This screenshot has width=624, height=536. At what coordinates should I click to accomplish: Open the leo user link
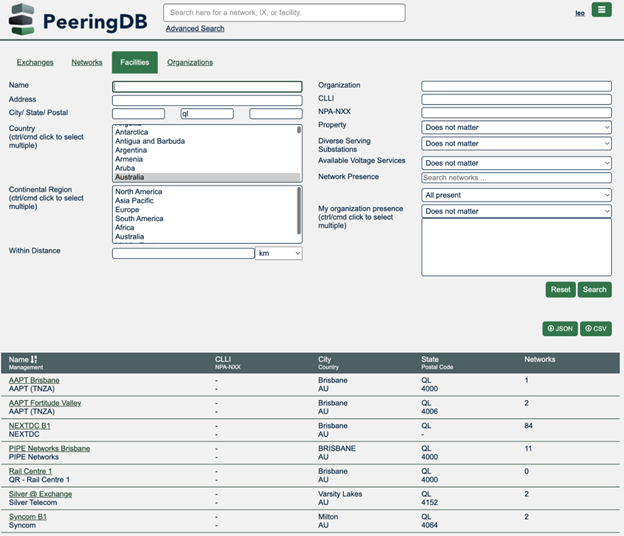point(580,13)
